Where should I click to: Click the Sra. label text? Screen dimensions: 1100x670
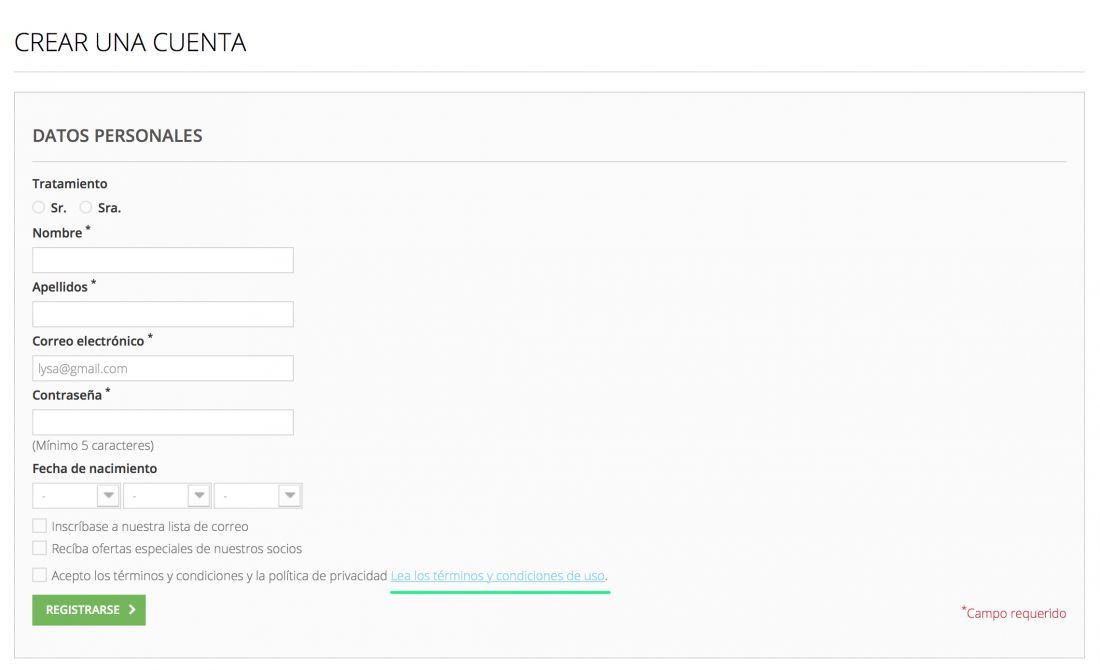point(109,208)
